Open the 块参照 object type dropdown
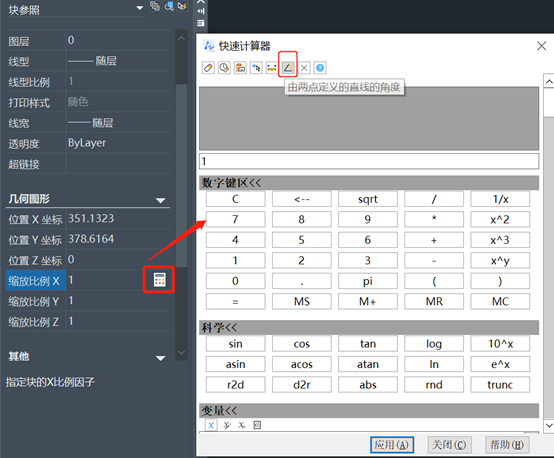Image resolution: width=554 pixels, height=458 pixels. [x=140, y=8]
